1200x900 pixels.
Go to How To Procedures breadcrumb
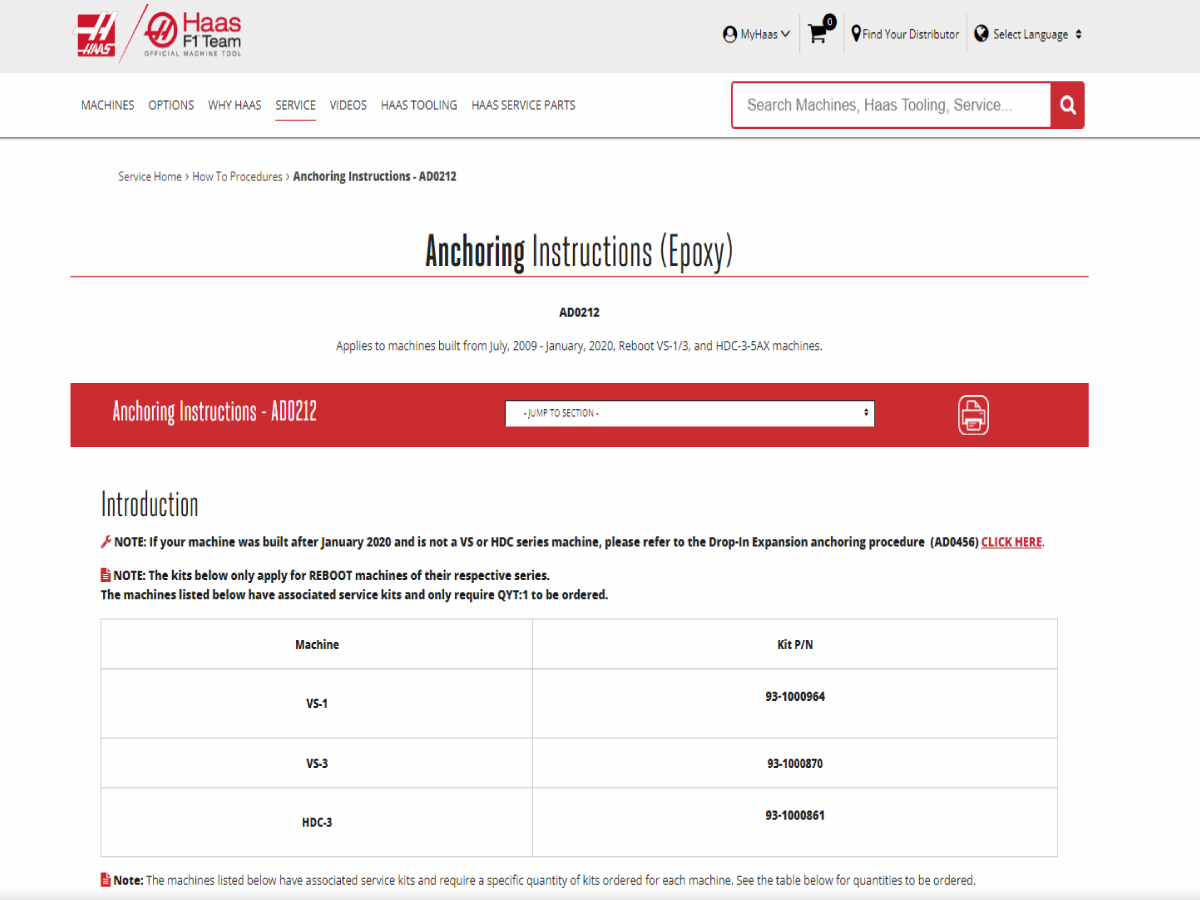coord(237,176)
